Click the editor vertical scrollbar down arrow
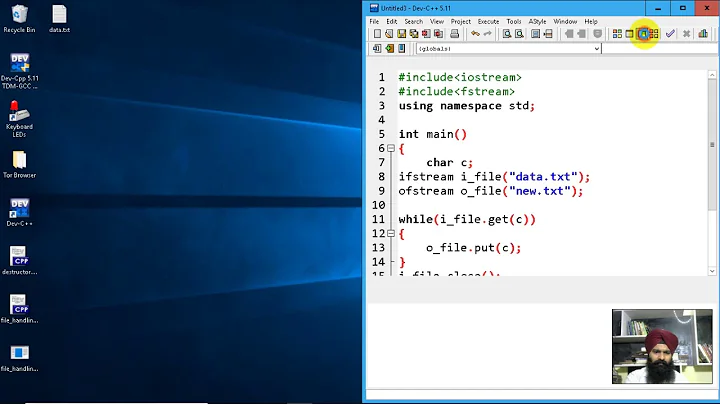The height and width of the screenshot is (404, 720). point(714,270)
